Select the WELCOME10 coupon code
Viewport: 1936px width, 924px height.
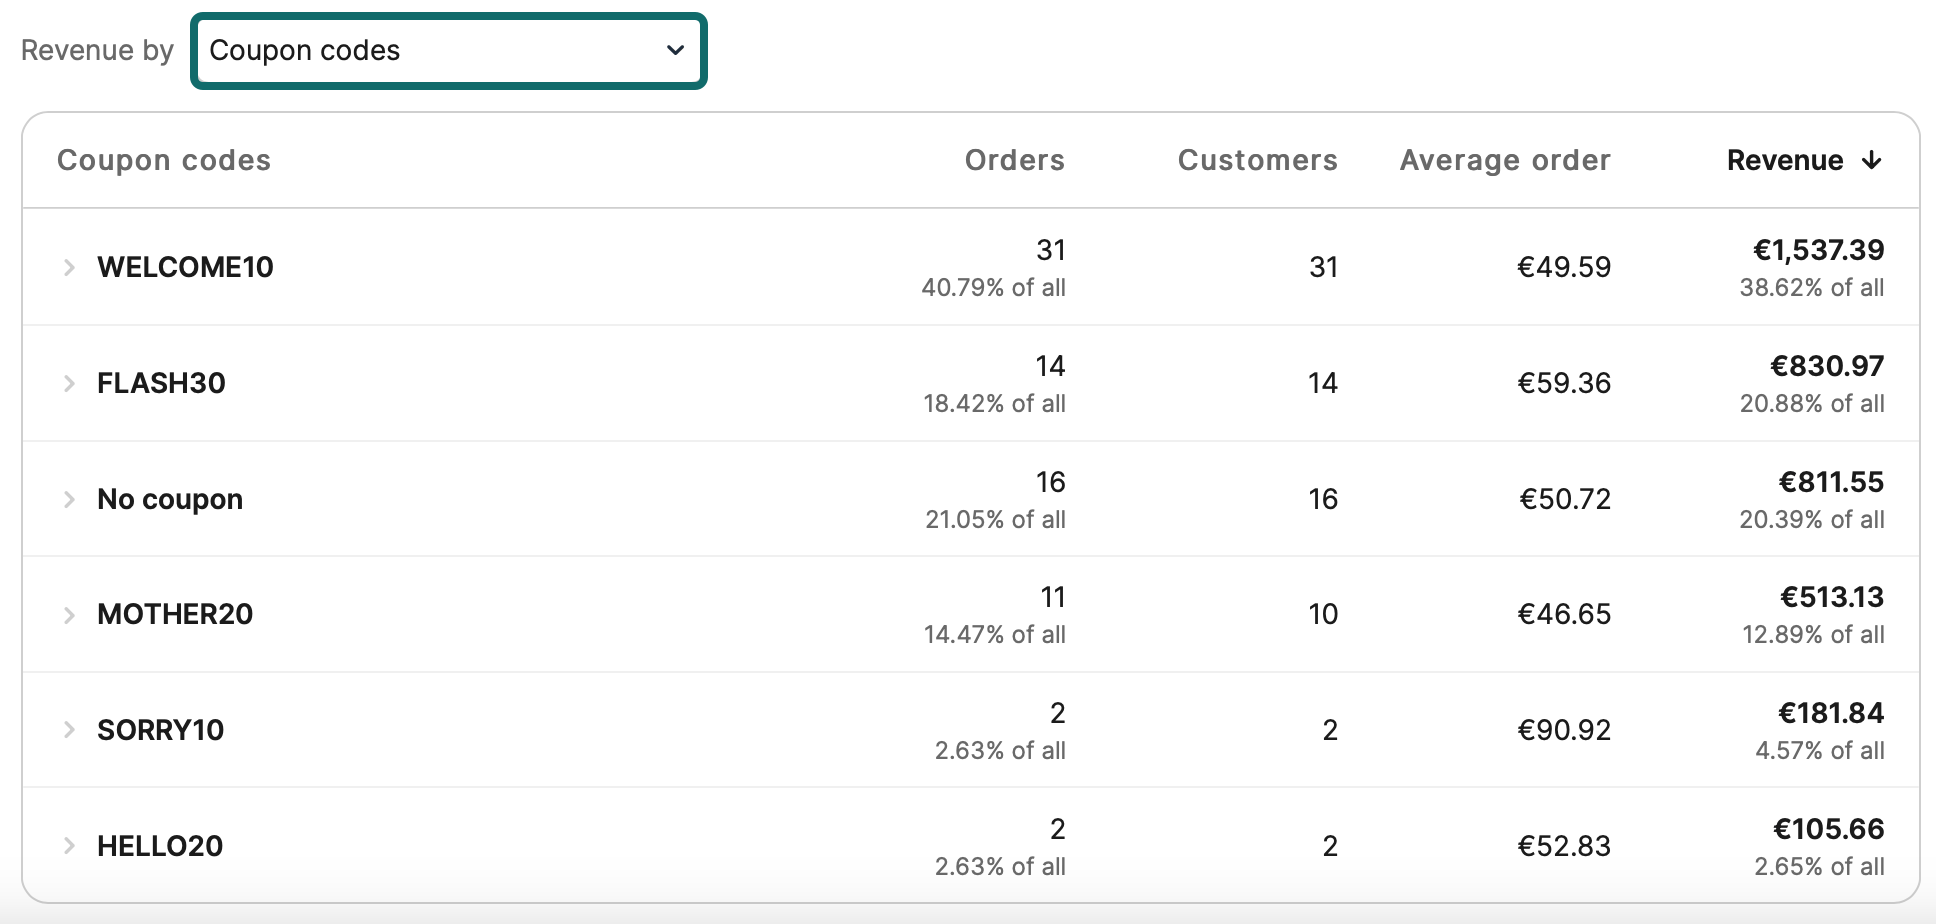[185, 267]
